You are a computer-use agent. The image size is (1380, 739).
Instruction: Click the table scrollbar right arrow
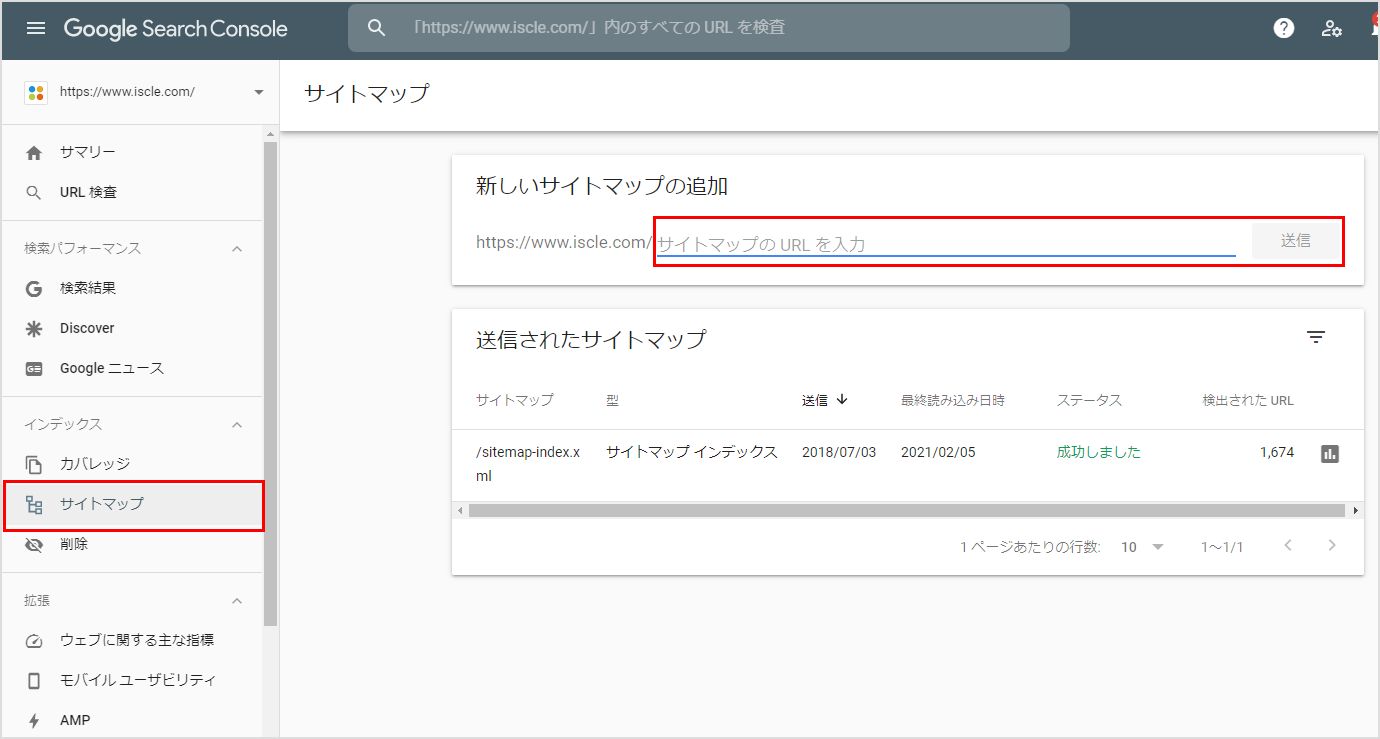click(x=1356, y=510)
